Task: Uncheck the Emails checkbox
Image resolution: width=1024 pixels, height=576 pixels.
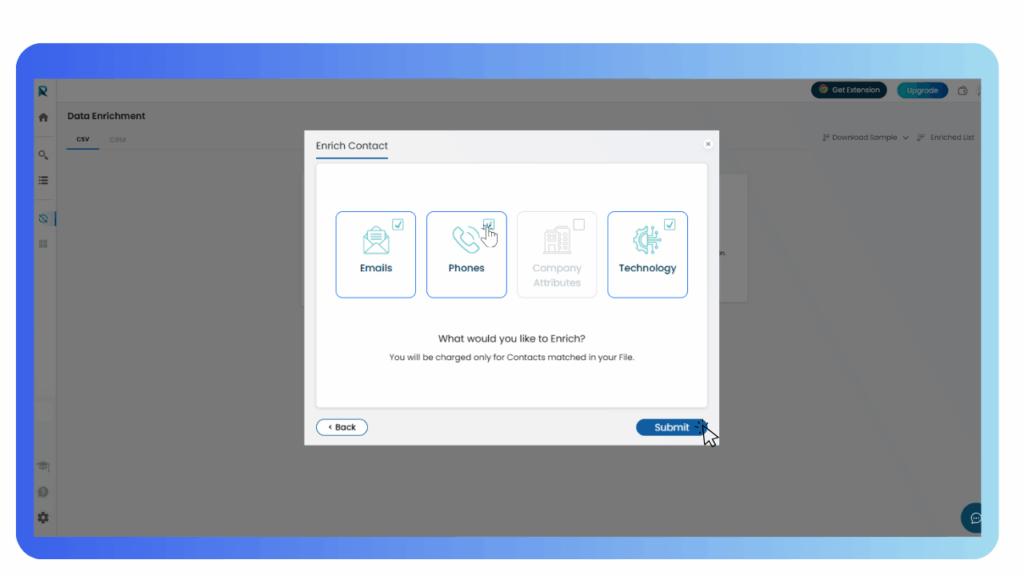Action: 398,225
